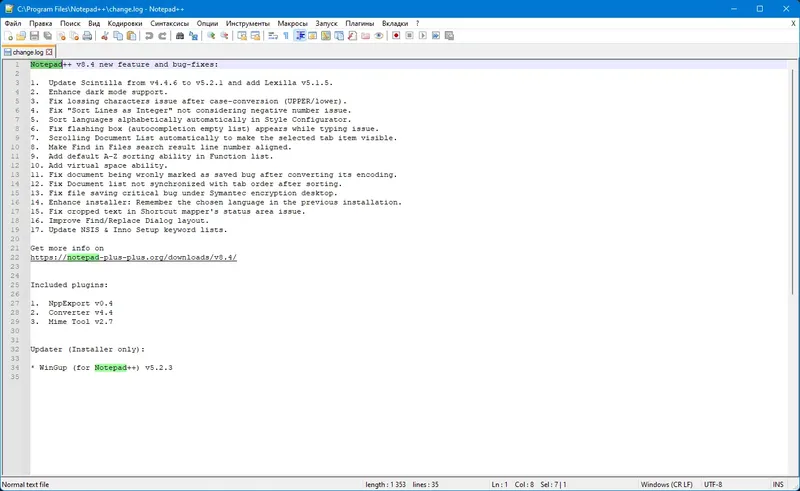Click the Close document toolbar icon

[x=61, y=36]
